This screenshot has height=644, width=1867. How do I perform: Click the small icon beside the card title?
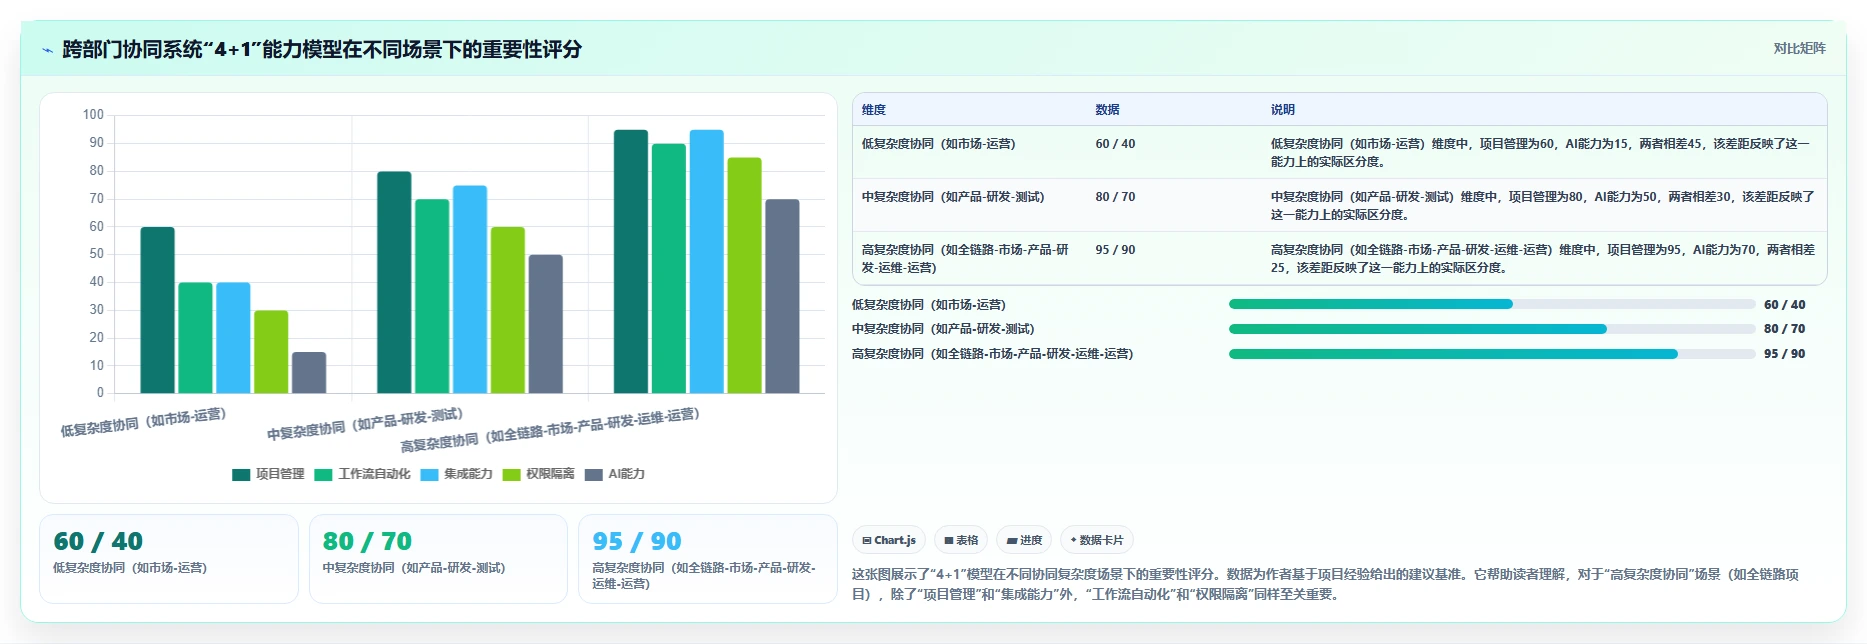(x=47, y=50)
